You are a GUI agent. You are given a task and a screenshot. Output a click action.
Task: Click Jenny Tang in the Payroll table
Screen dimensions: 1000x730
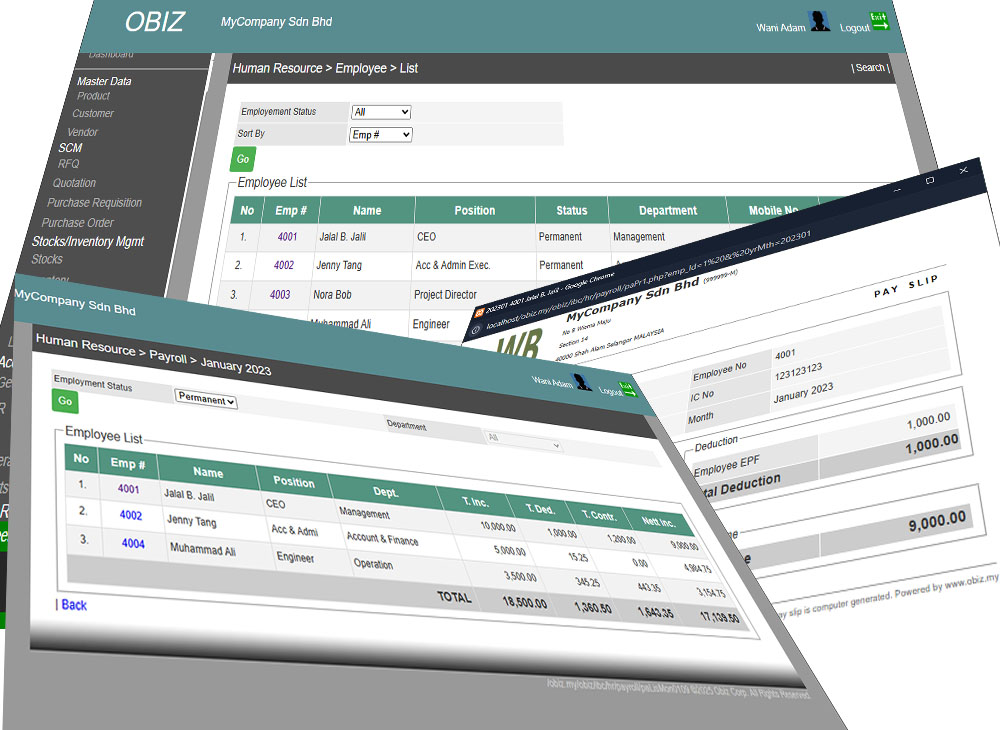click(191, 521)
